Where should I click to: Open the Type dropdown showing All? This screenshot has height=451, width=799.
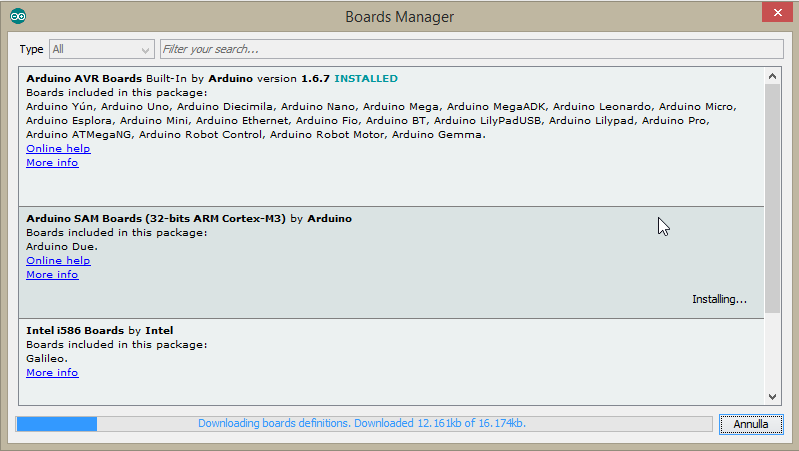click(102, 49)
